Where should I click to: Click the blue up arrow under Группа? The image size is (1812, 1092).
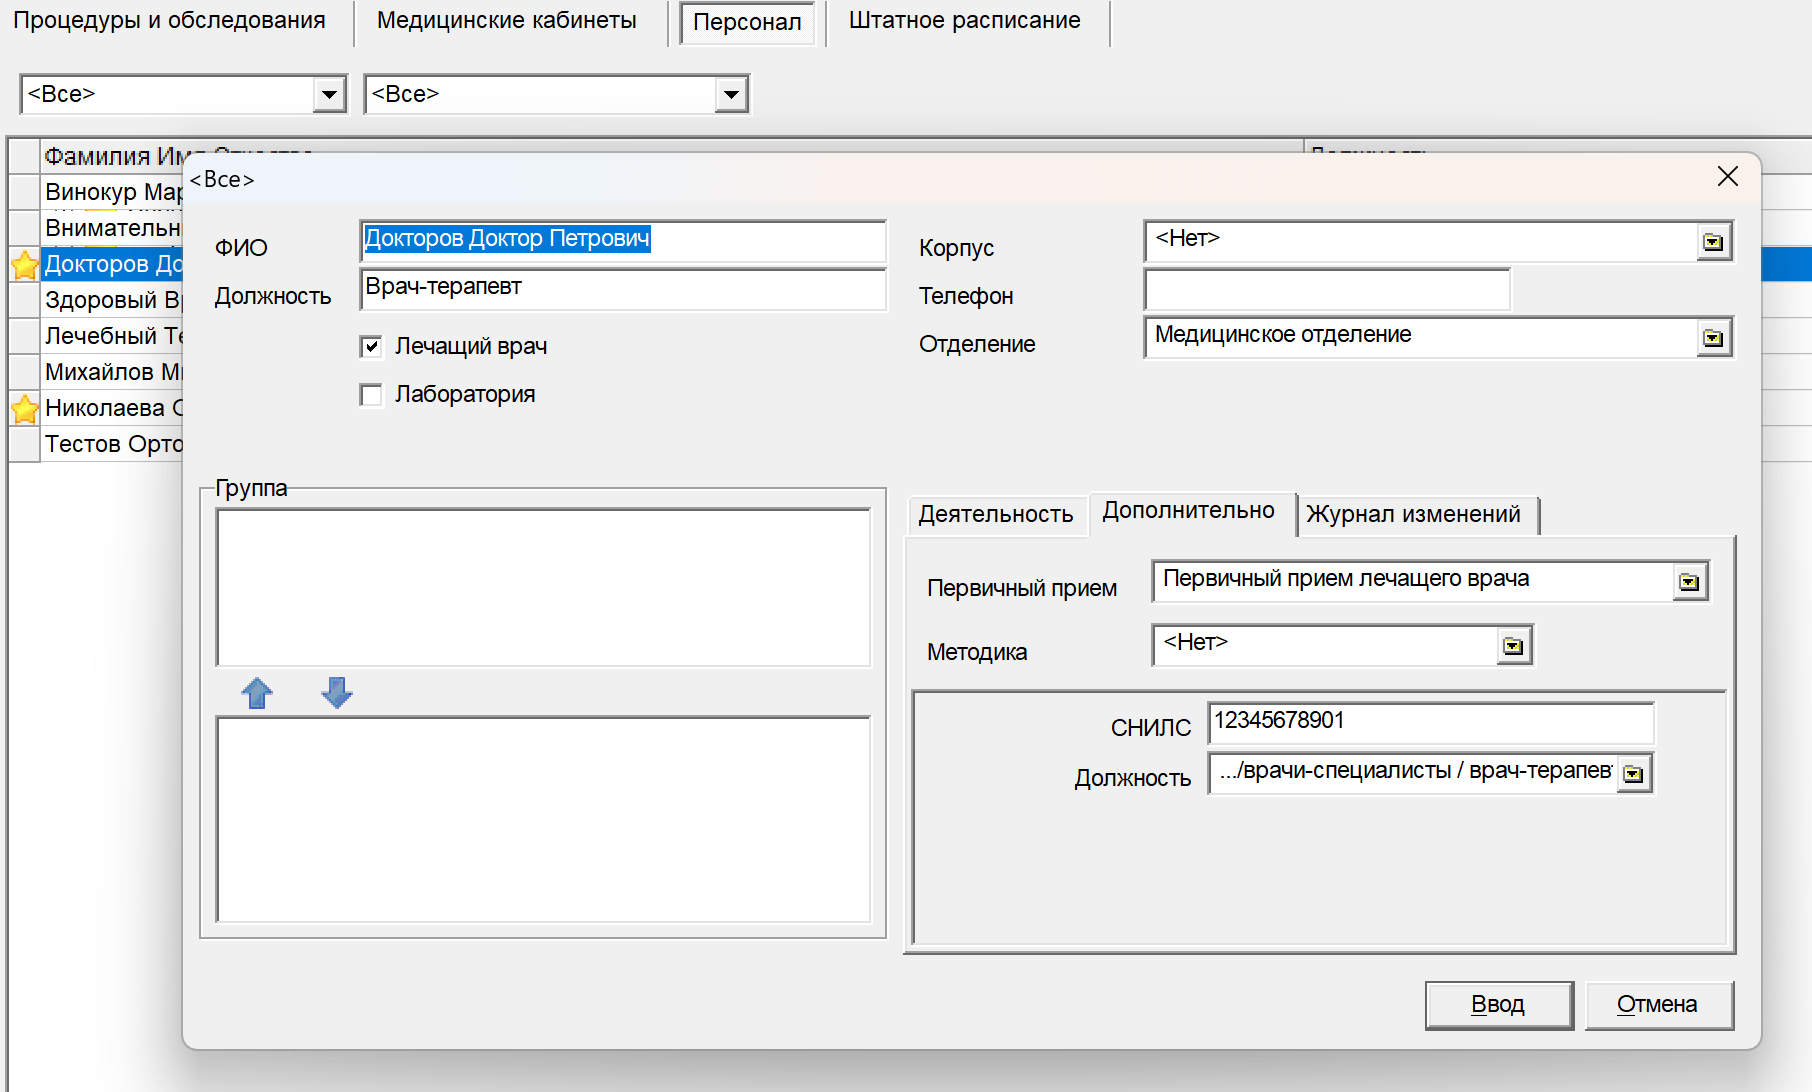257,693
